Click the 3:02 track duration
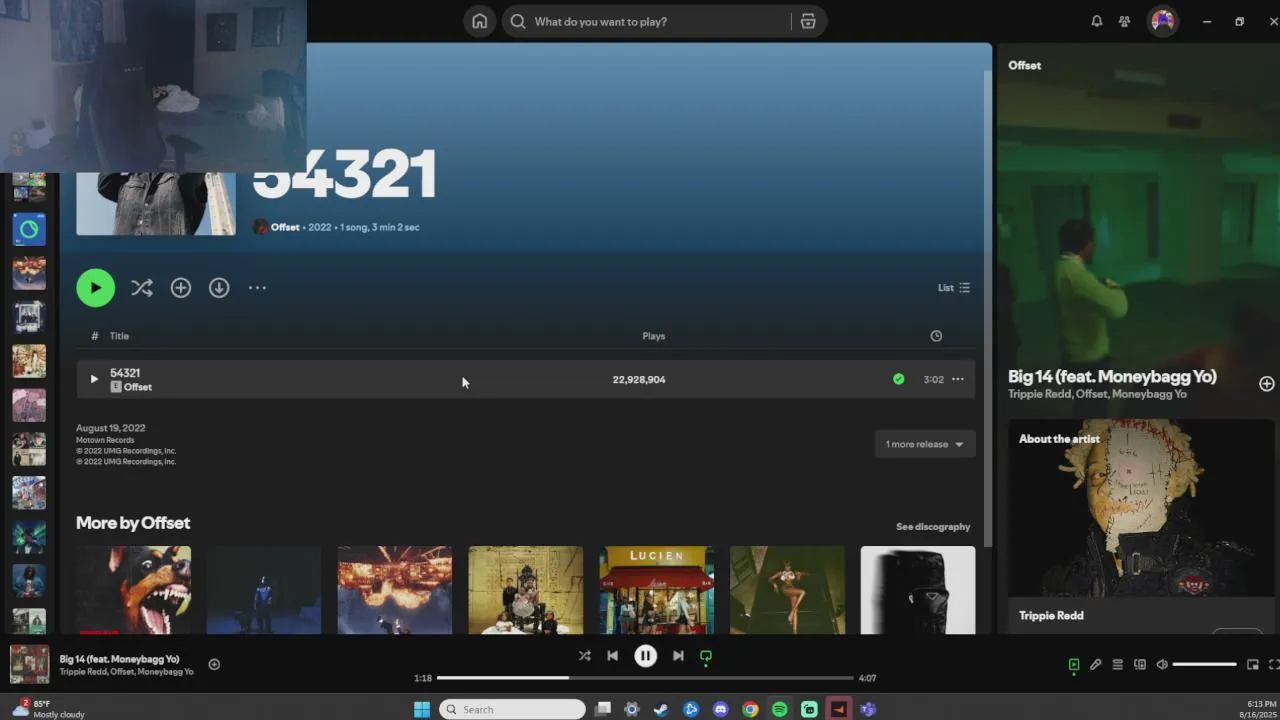Image resolution: width=1280 pixels, height=720 pixels. pos(933,380)
